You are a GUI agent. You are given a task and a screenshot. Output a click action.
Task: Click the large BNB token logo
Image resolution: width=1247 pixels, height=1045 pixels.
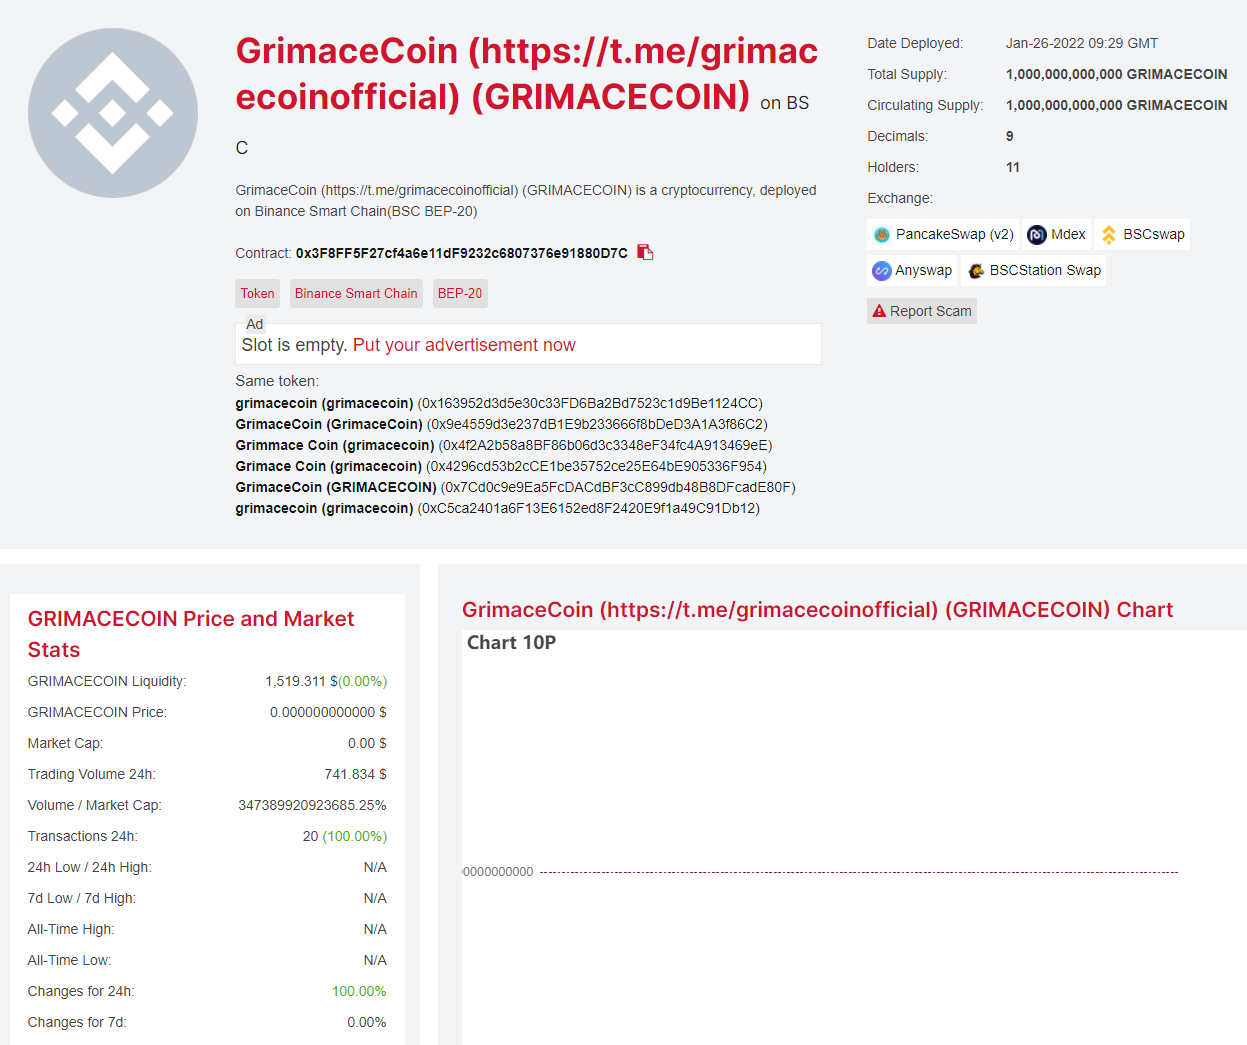(x=113, y=113)
